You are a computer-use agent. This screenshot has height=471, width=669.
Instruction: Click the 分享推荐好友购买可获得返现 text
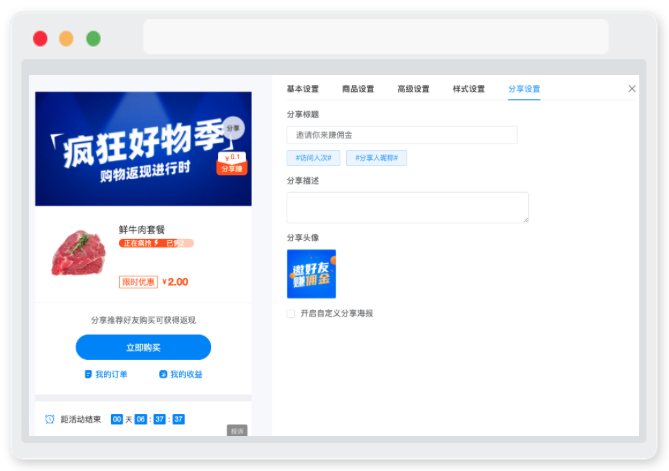click(143, 320)
